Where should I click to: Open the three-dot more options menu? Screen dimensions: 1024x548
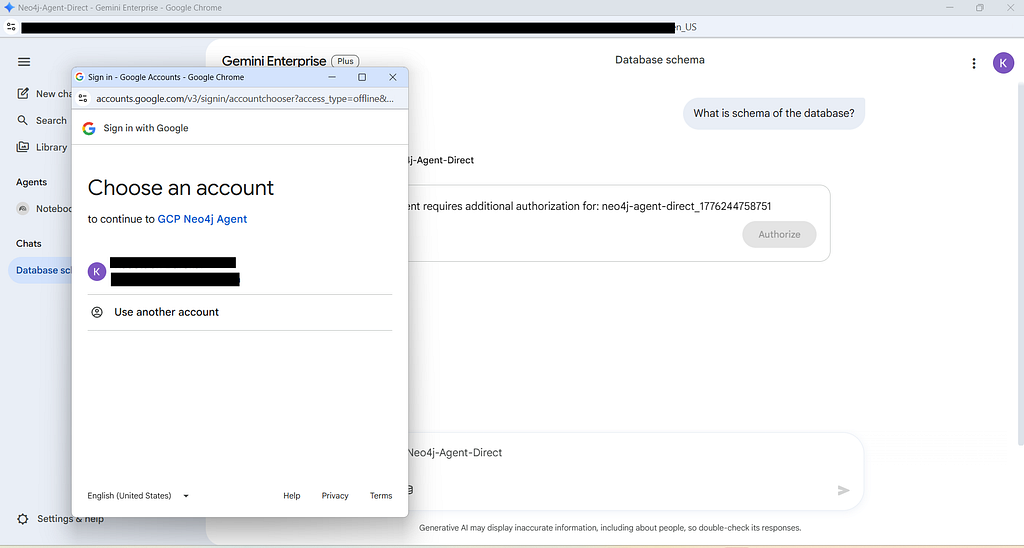(973, 64)
